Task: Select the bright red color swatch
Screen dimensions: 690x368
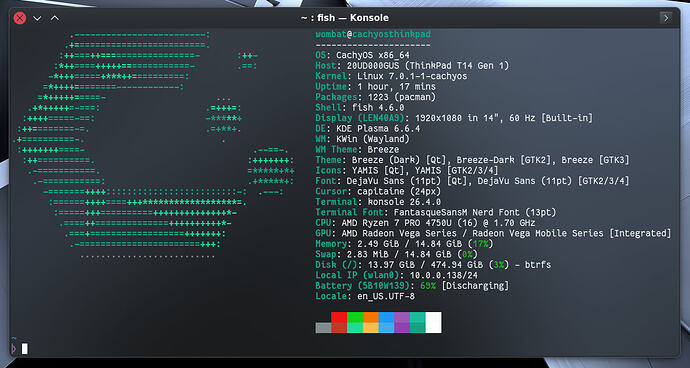Action: [339, 317]
